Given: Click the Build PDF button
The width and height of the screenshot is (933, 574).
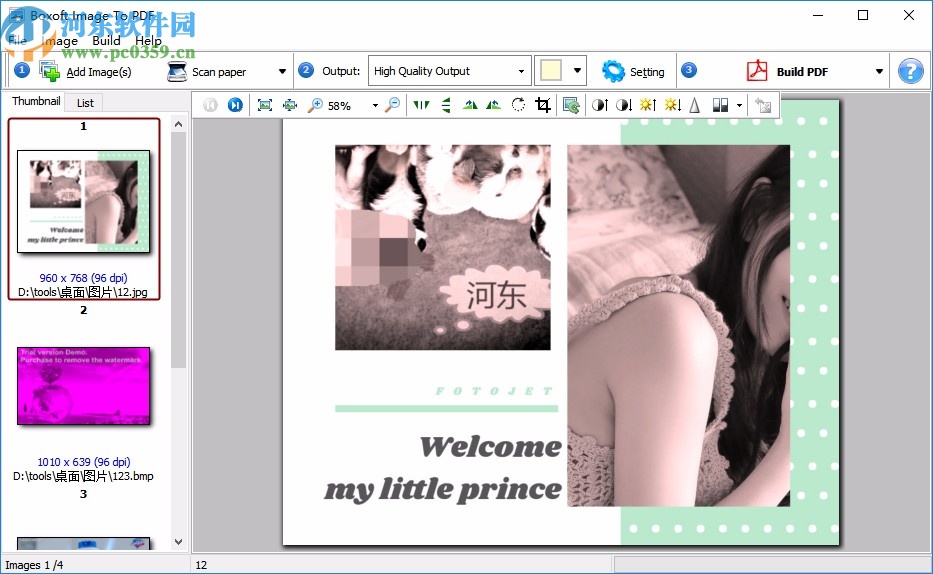Looking at the screenshot, I should click(802, 72).
